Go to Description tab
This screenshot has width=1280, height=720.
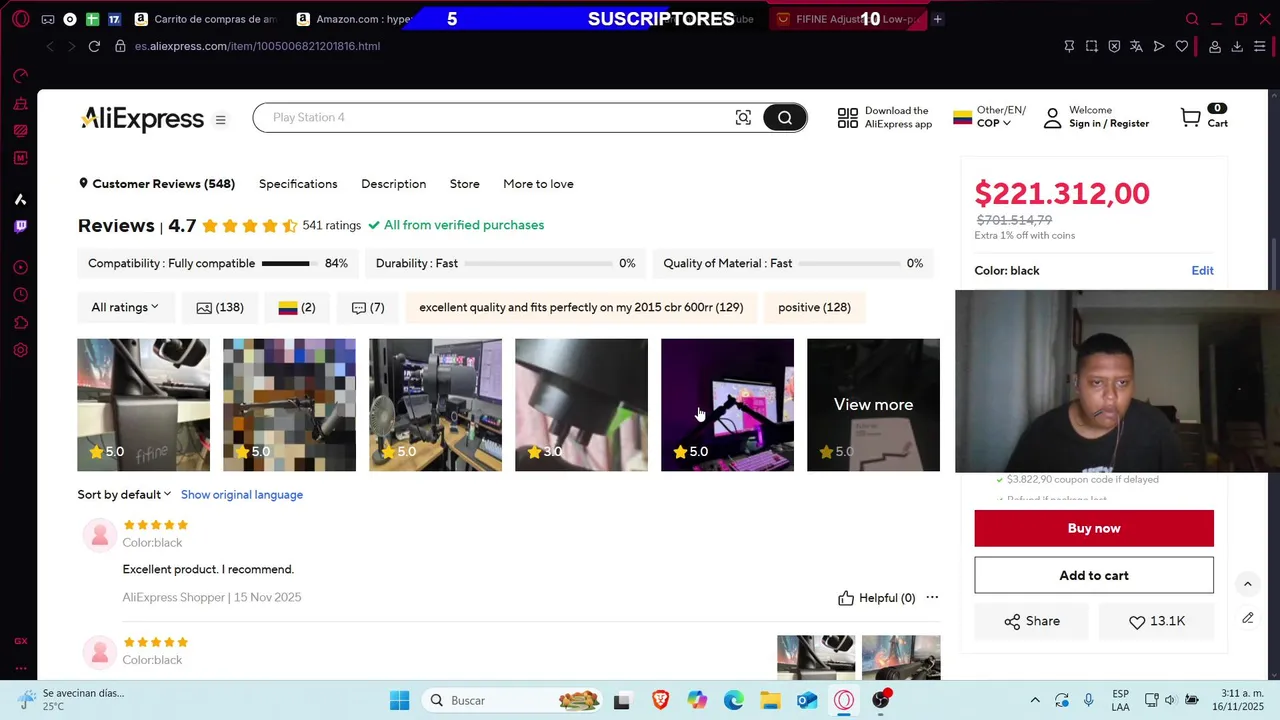tap(393, 184)
